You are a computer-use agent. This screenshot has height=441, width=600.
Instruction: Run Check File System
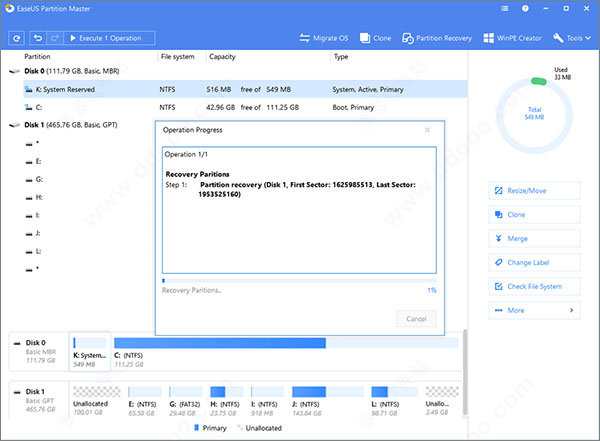pos(534,286)
